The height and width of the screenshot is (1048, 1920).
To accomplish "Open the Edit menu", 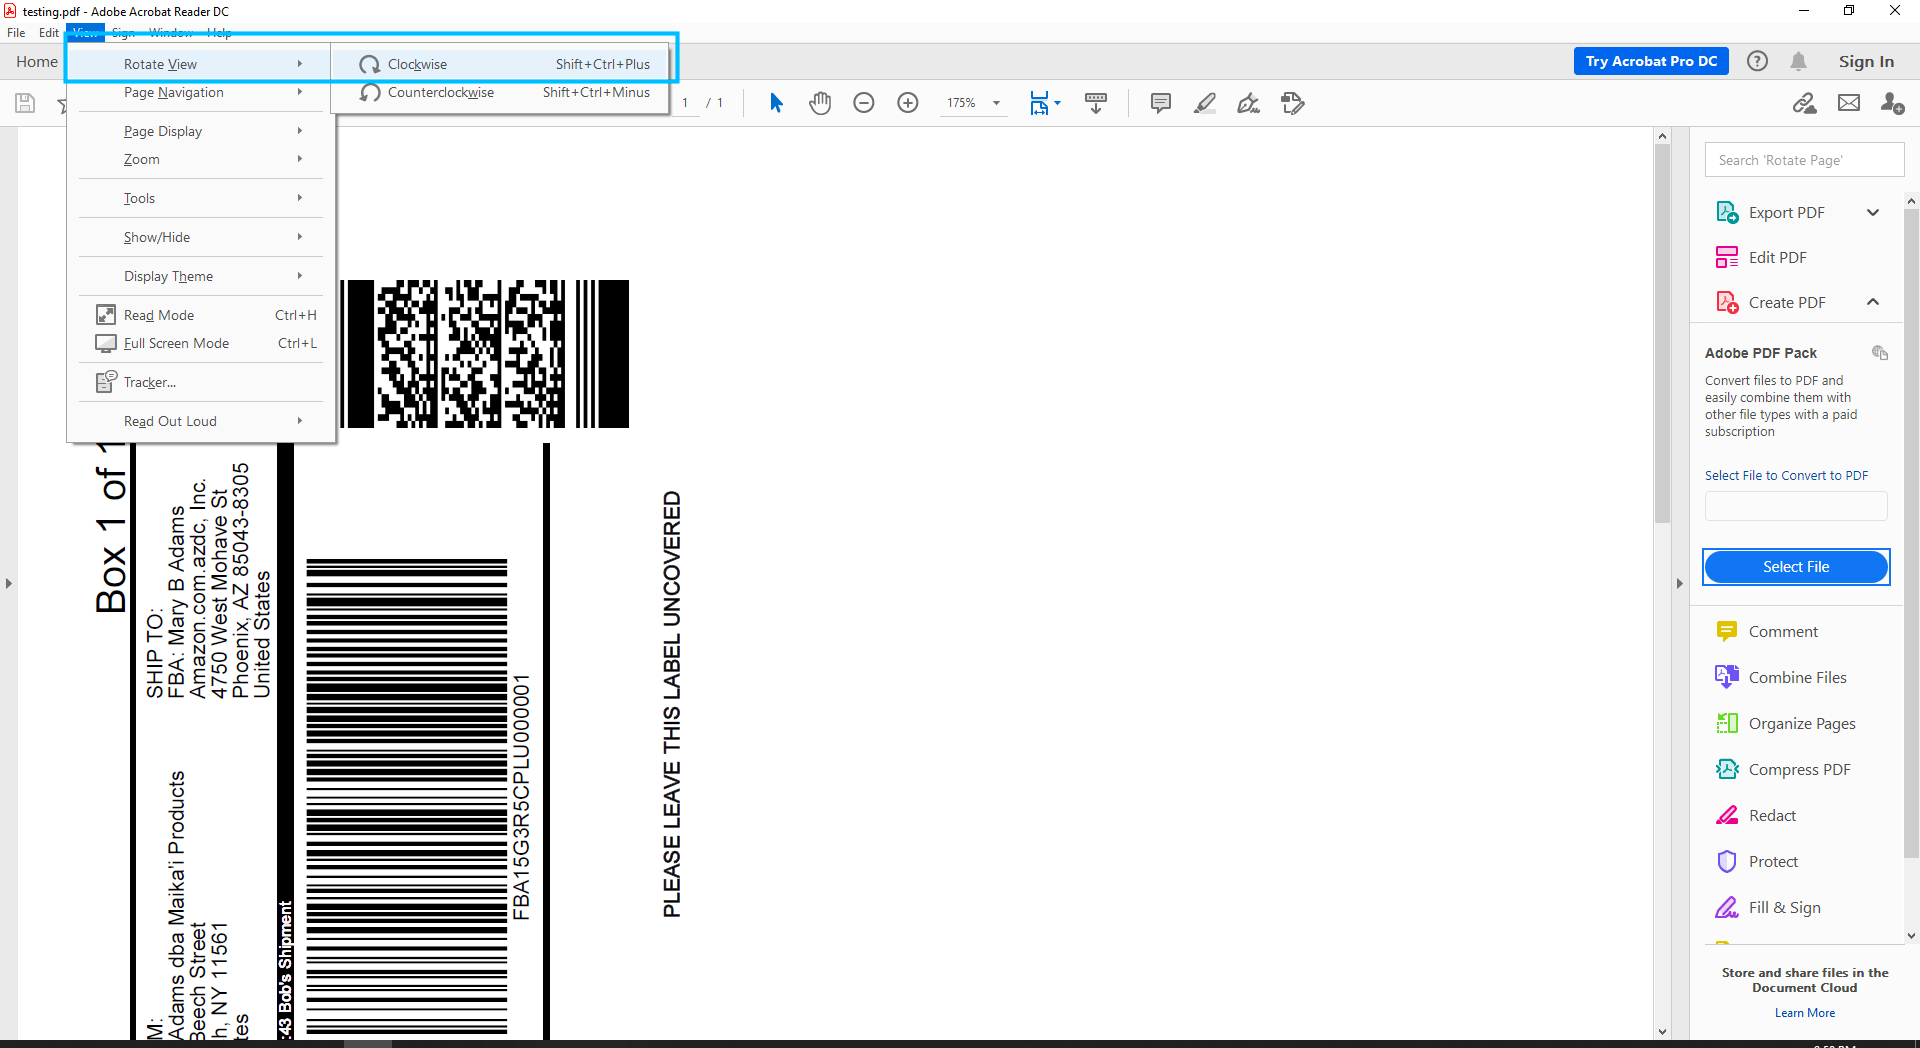I will pyautogui.click(x=49, y=33).
